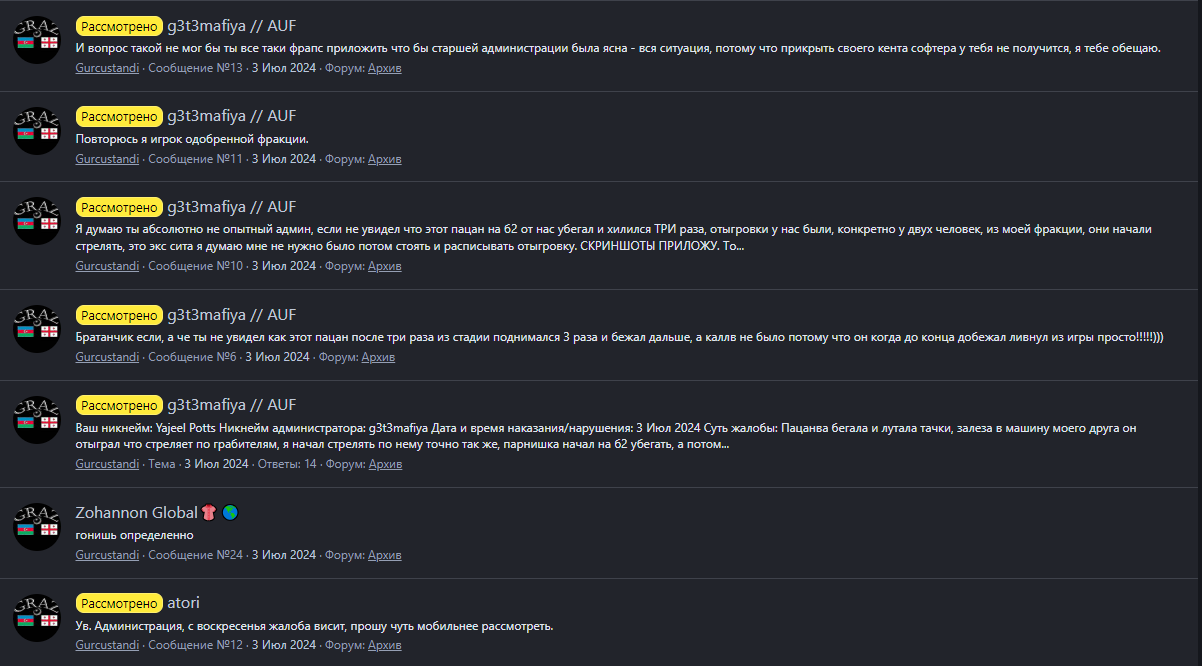Viewport: 1202px width, 666px height.
Task: Click the snippet text "гонишь определенно"
Action: pyautogui.click(x=134, y=535)
